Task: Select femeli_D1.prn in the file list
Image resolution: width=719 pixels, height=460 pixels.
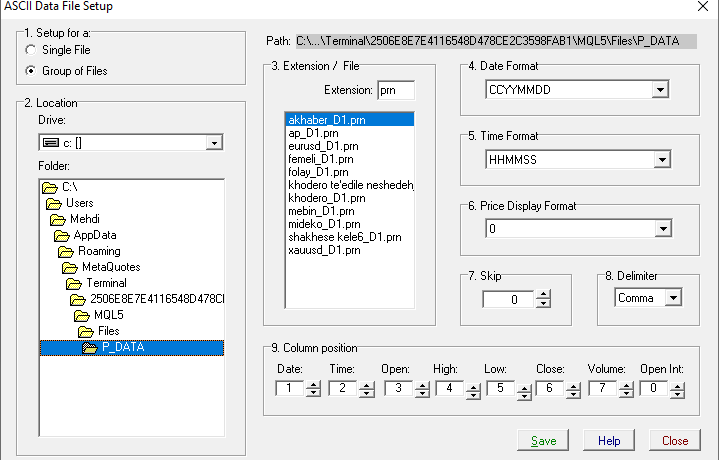Action: click(349, 159)
